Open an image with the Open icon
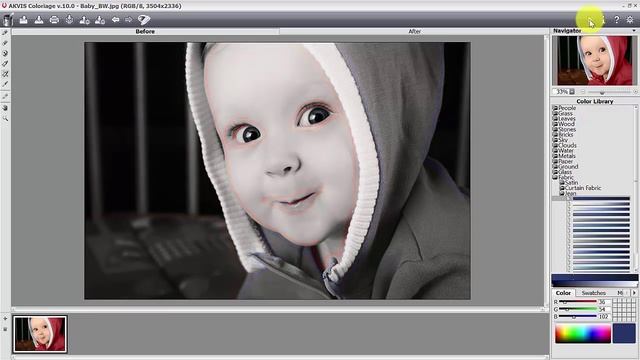 point(24,20)
